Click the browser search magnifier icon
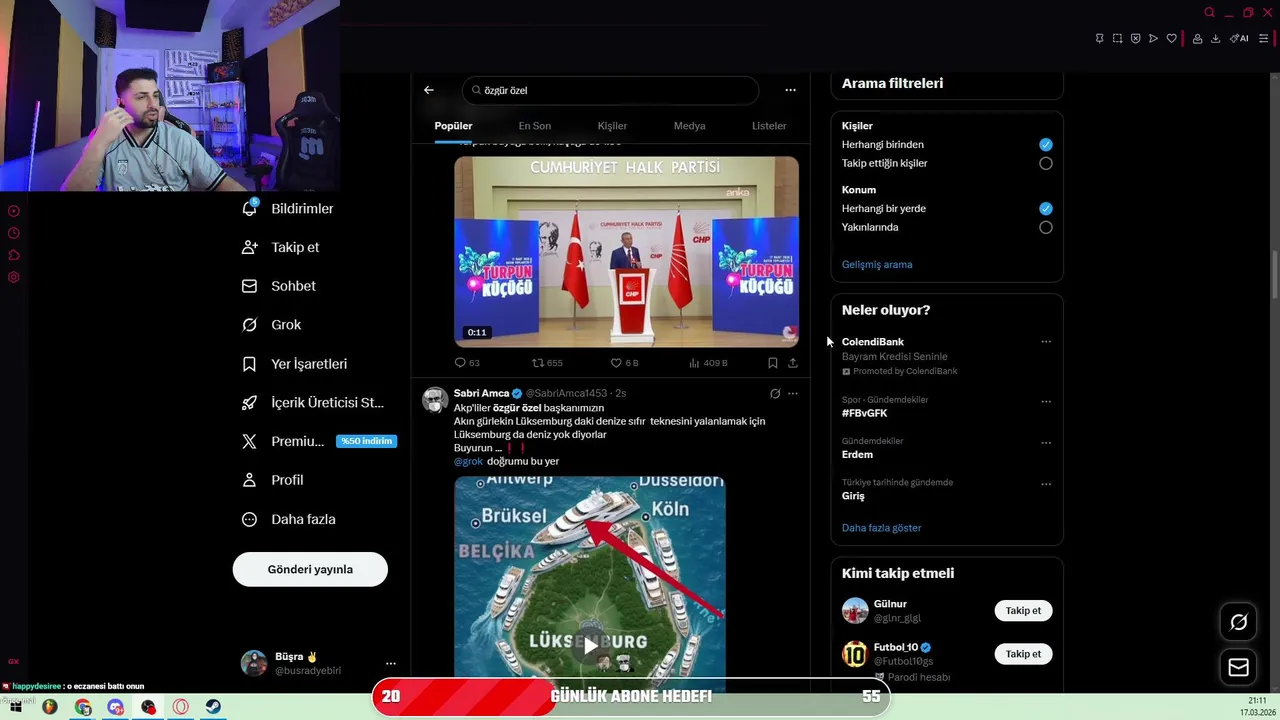The height and width of the screenshot is (720, 1280). (1209, 13)
